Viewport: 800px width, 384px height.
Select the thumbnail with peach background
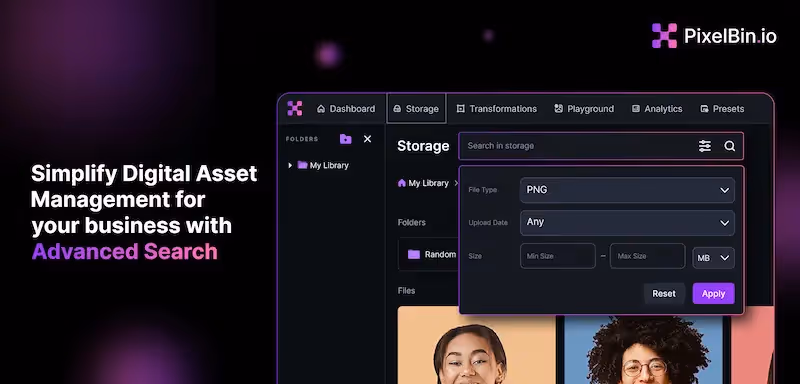click(x=477, y=345)
